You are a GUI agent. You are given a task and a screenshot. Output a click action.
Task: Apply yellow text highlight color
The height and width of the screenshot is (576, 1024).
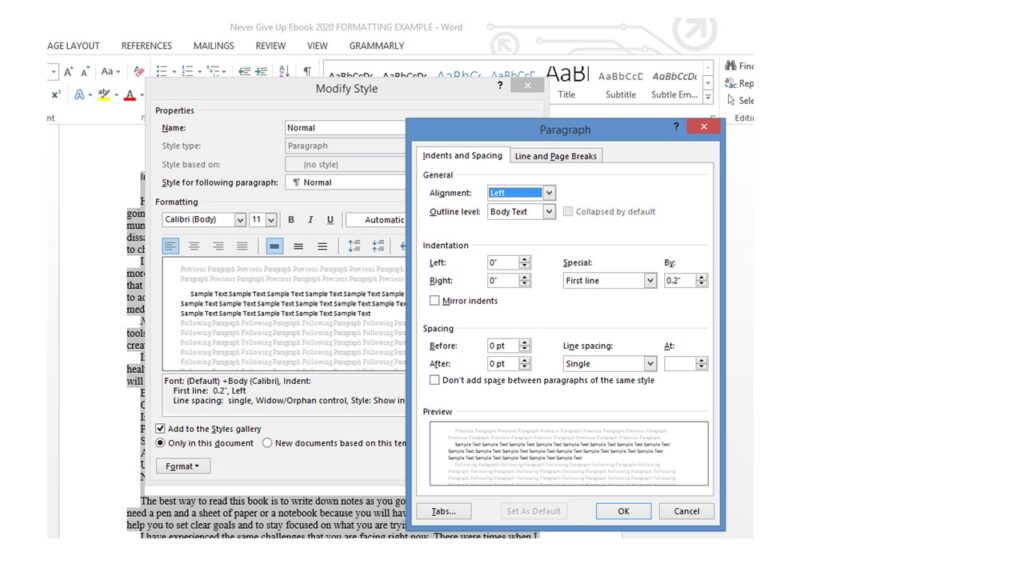[x=103, y=93]
